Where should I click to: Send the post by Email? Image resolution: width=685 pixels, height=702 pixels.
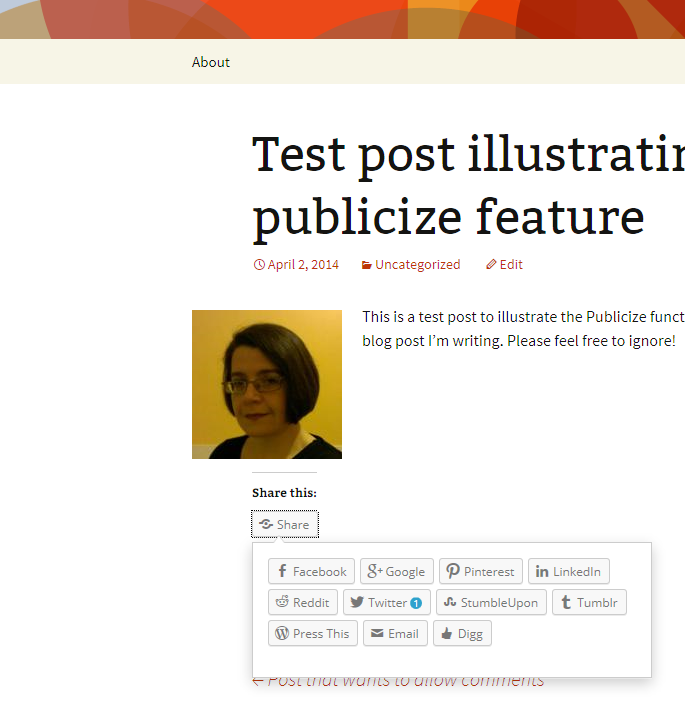coord(395,633)
